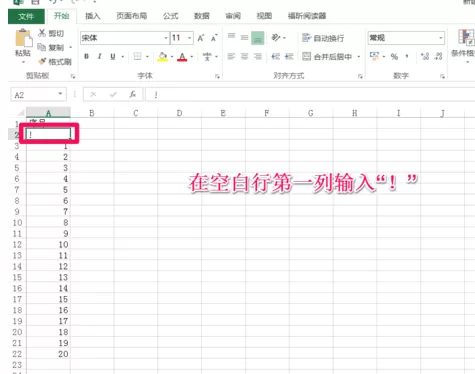This screenshot has height=374, width=475.
Task: Toggle Underline formatting
Action: tap(113, 56)
